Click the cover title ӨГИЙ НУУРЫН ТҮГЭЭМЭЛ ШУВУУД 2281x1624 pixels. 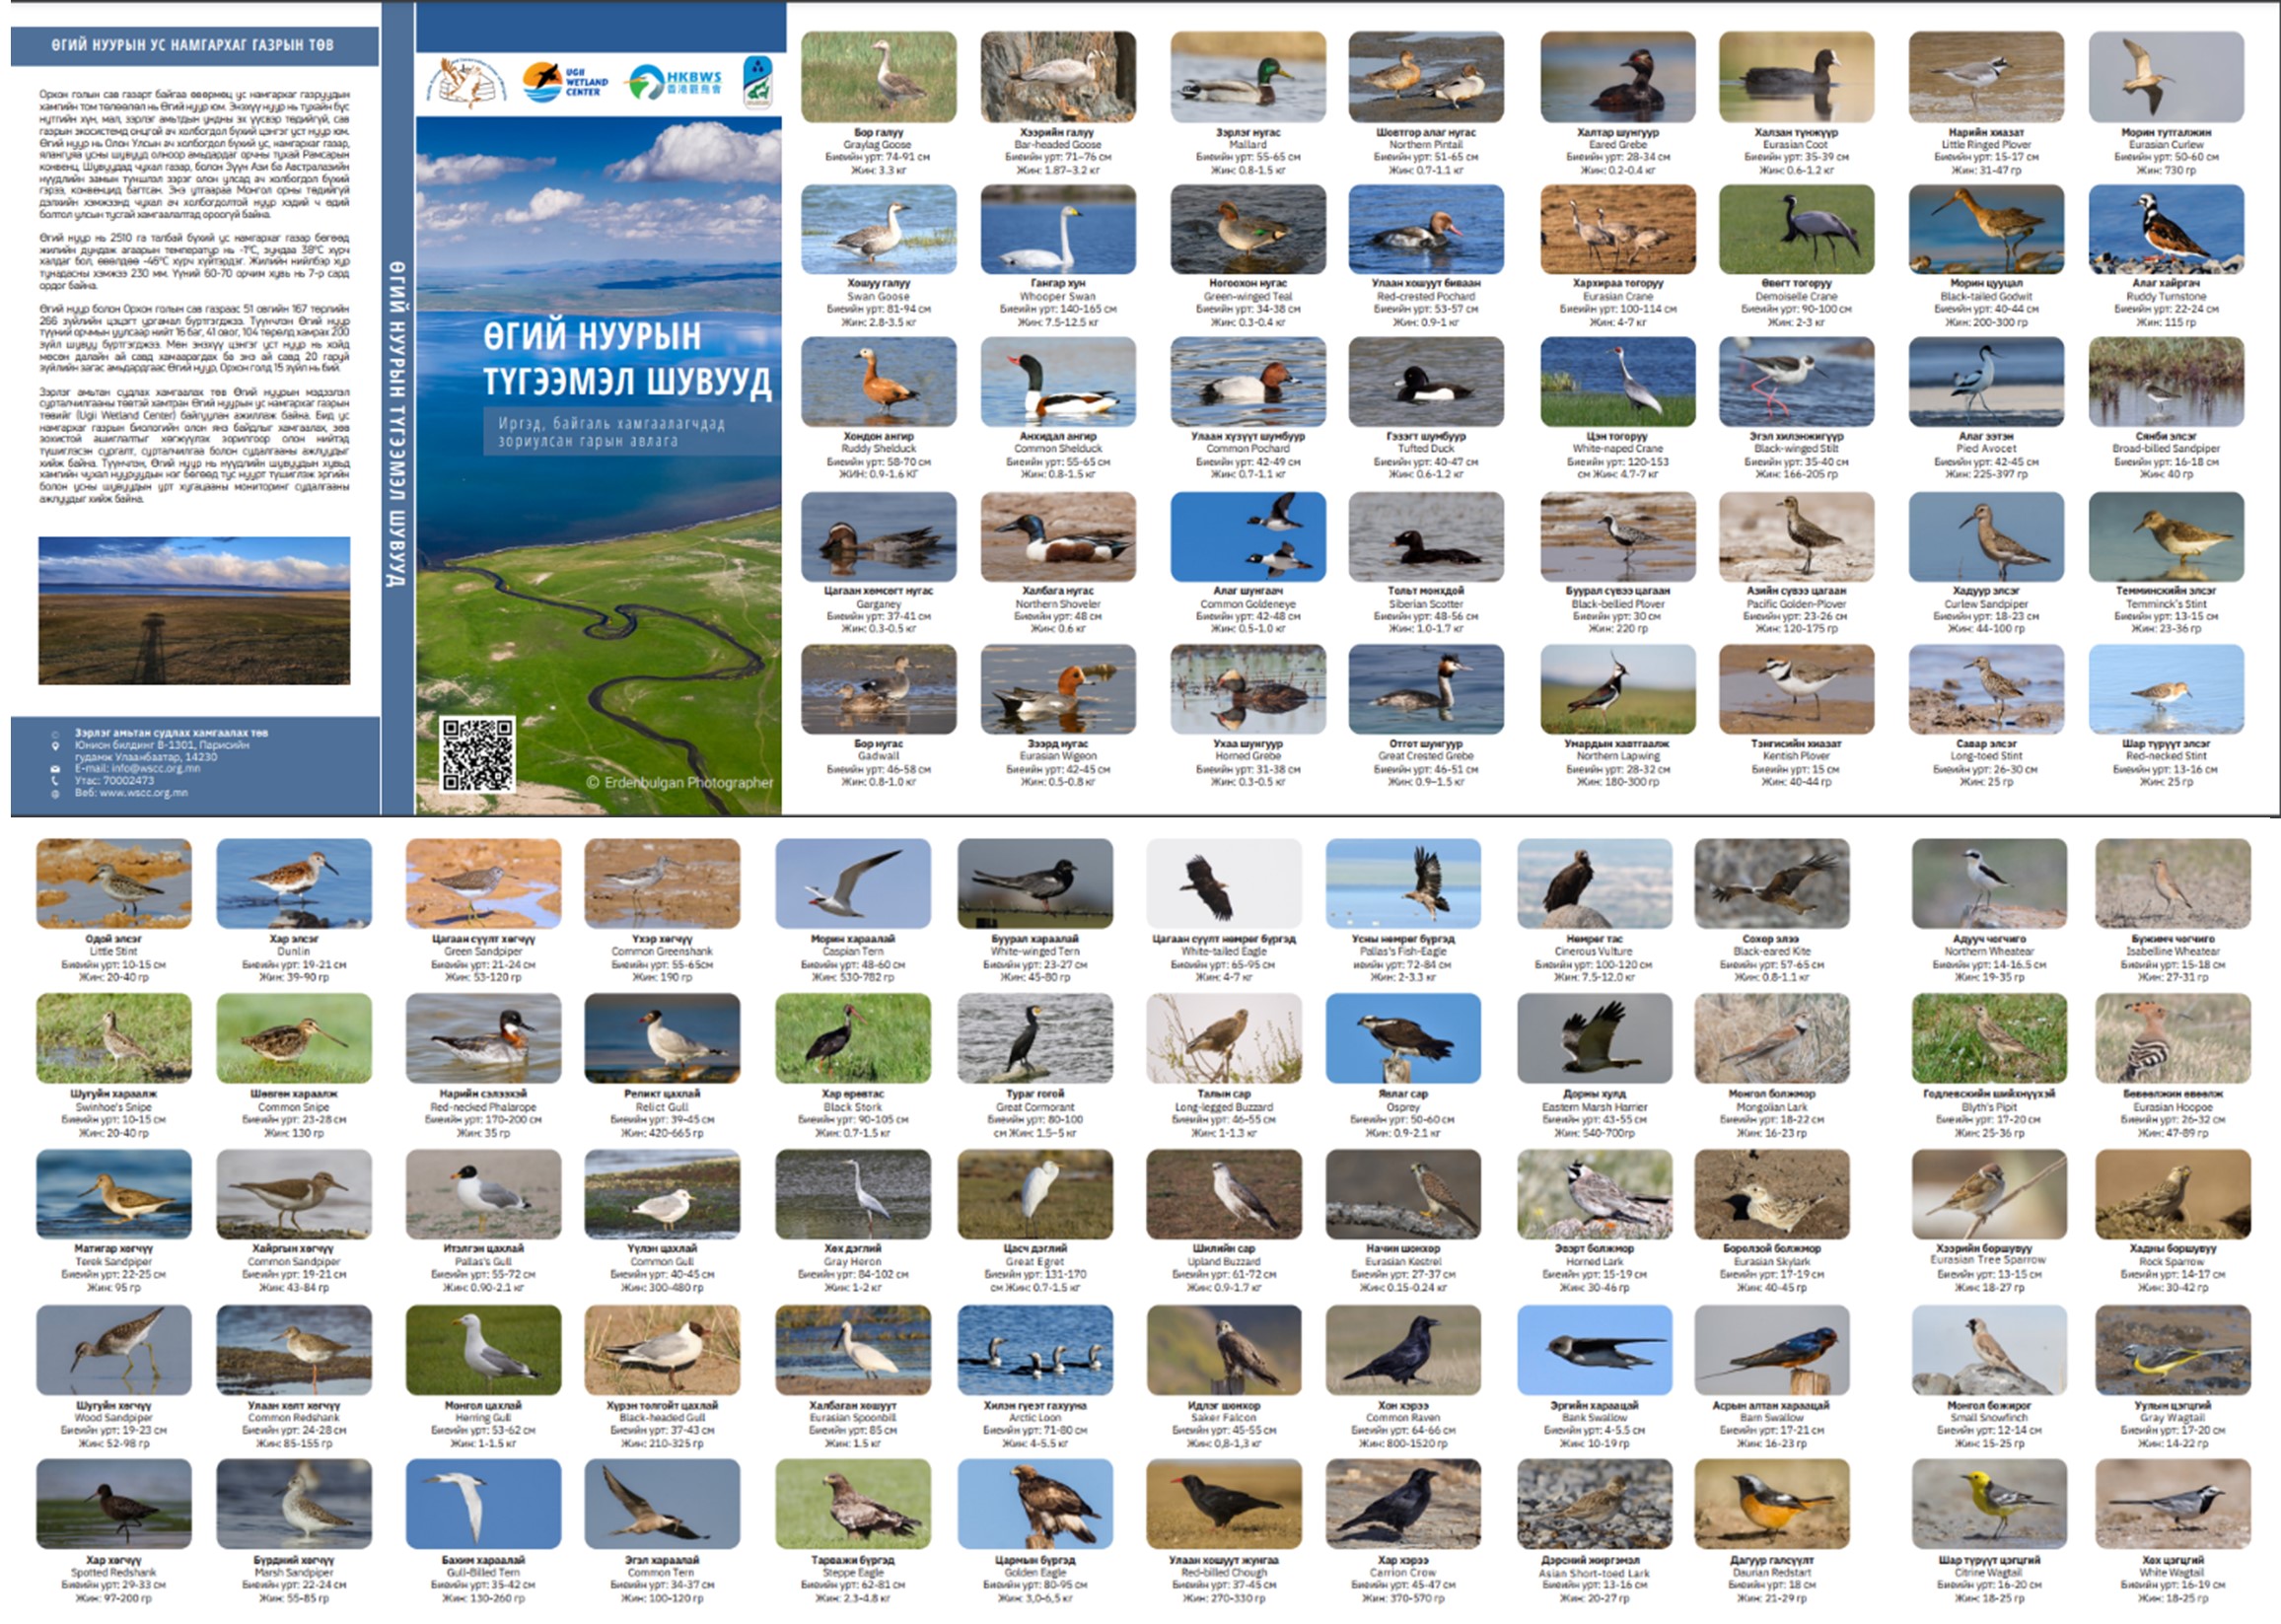627,358
